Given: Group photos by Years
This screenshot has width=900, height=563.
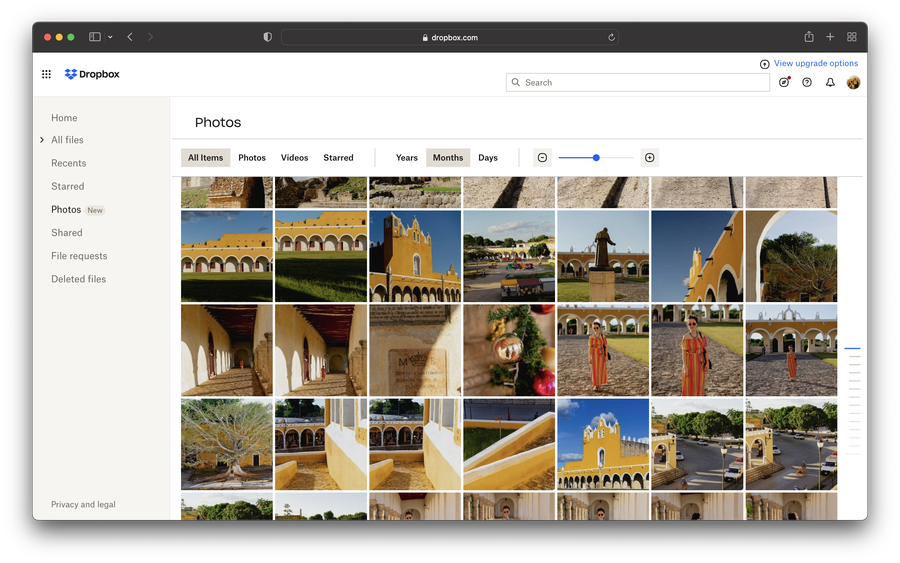Looking at the screenshot, I should [x=406, y=157].
